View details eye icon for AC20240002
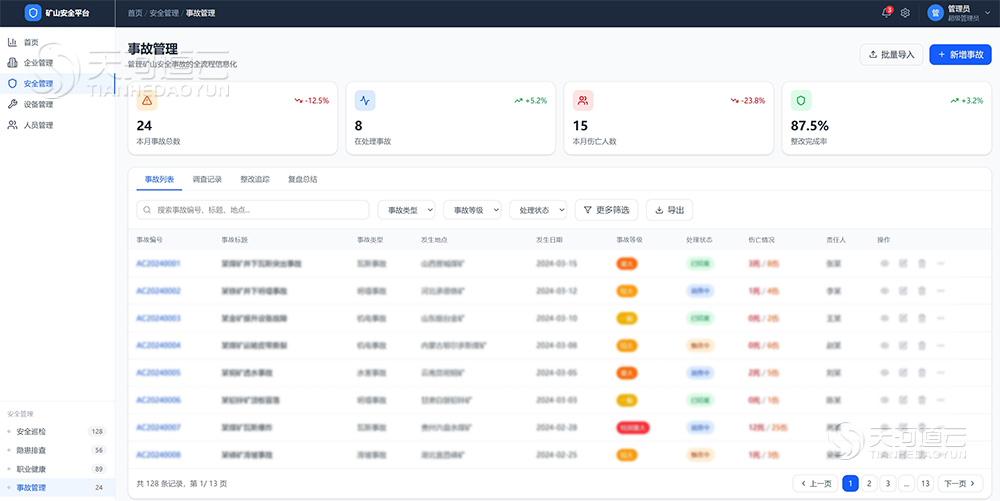1000x501 pixels. (885, 291)
